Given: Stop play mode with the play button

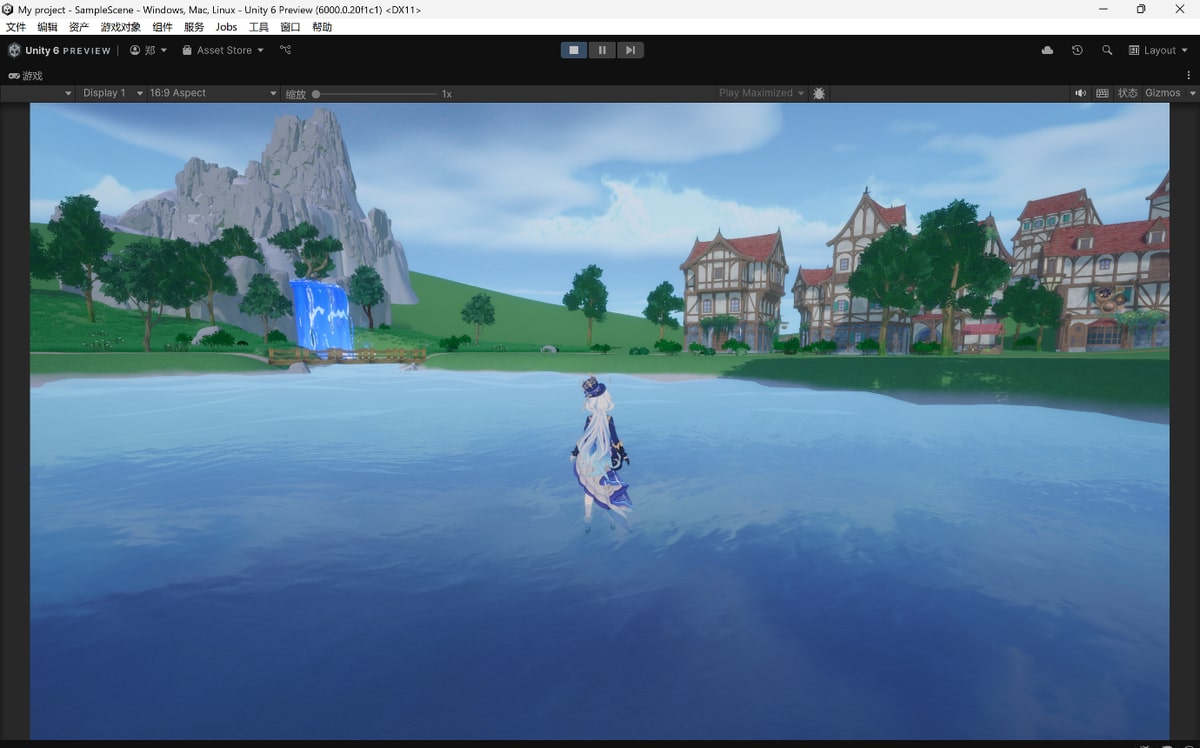Looking at the screenshot, I should click(x=574, y=50).
